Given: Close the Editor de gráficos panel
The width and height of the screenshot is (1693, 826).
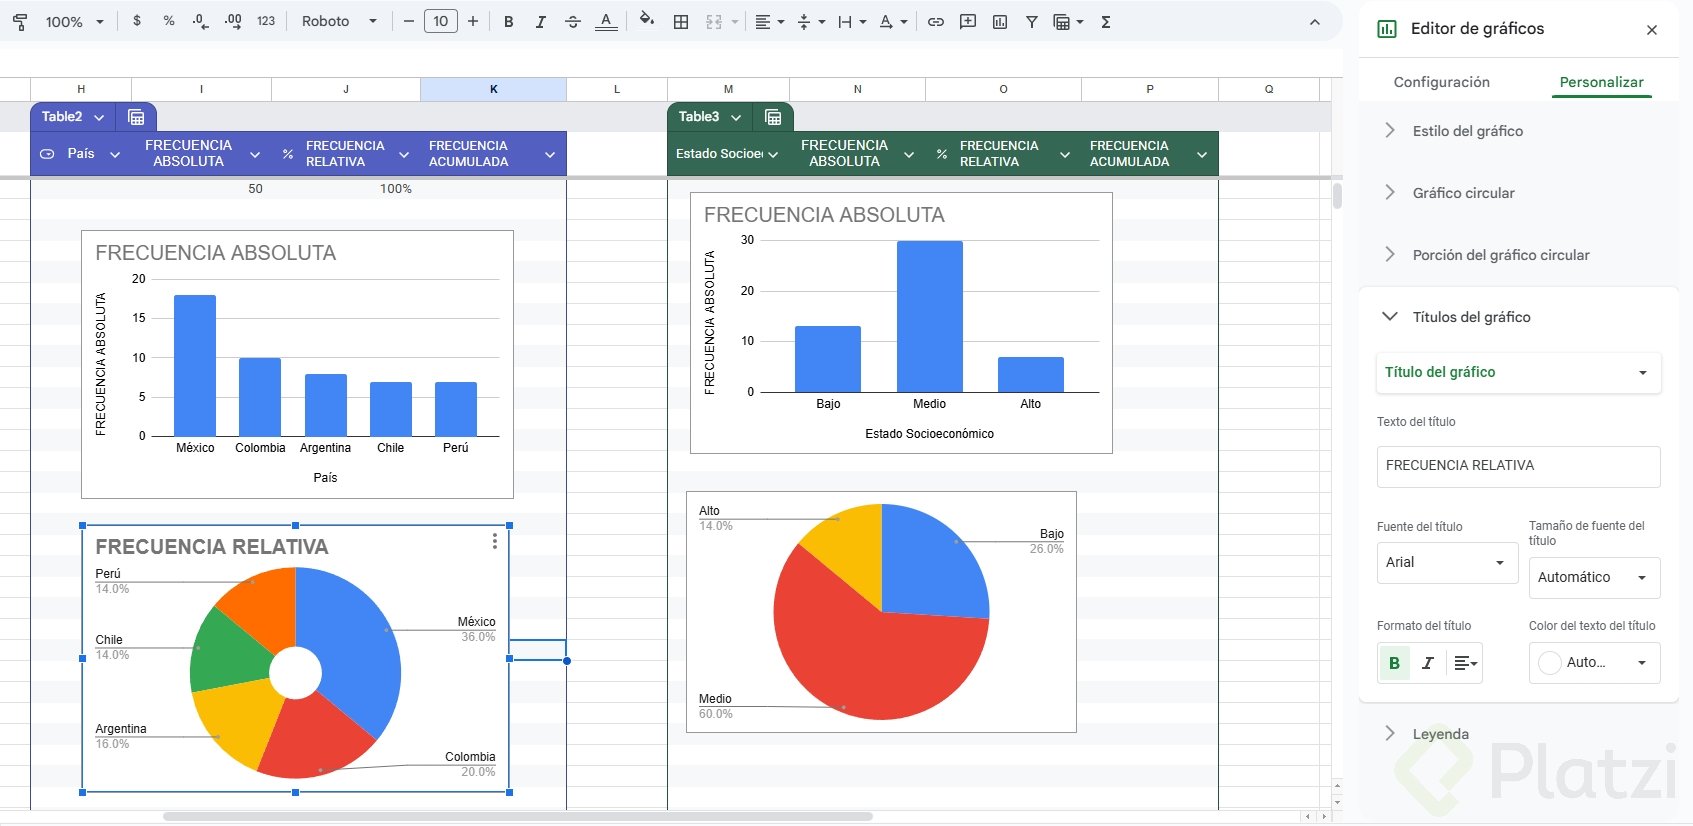Looking at the screenshot, I should click(x=1652, y=30).
